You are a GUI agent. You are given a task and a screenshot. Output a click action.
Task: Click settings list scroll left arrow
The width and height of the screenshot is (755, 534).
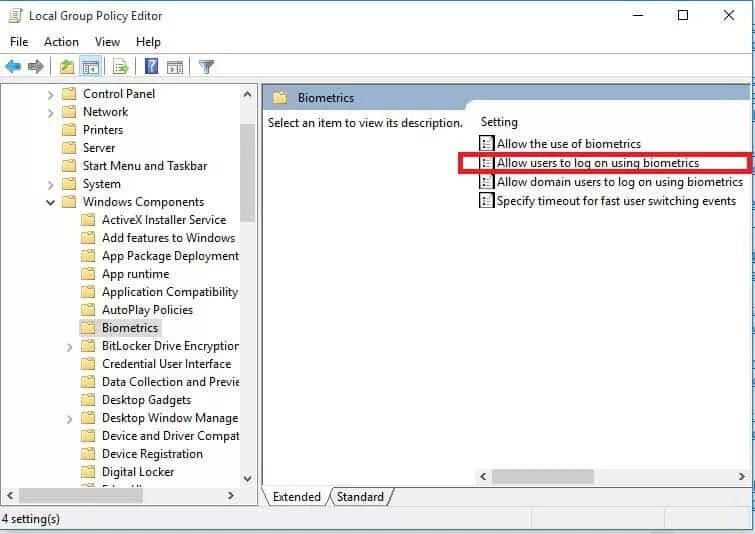[x=483, y=476]
